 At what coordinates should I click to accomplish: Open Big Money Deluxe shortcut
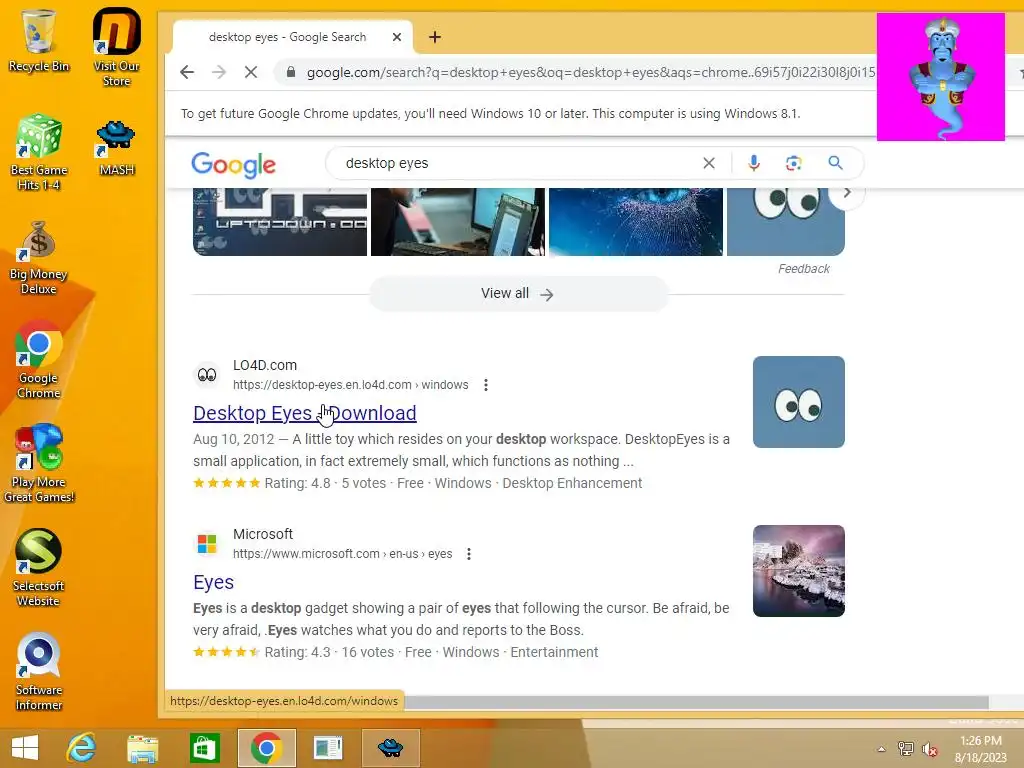pos(39,258)
